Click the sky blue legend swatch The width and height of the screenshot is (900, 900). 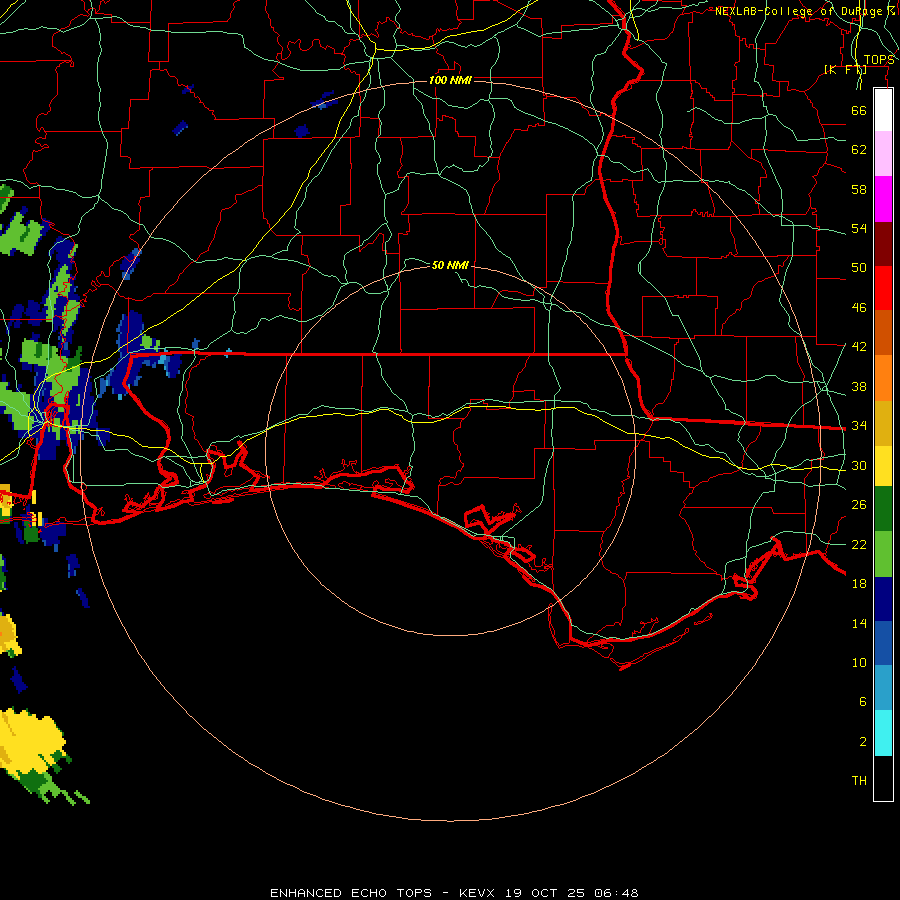click(883, 688)
